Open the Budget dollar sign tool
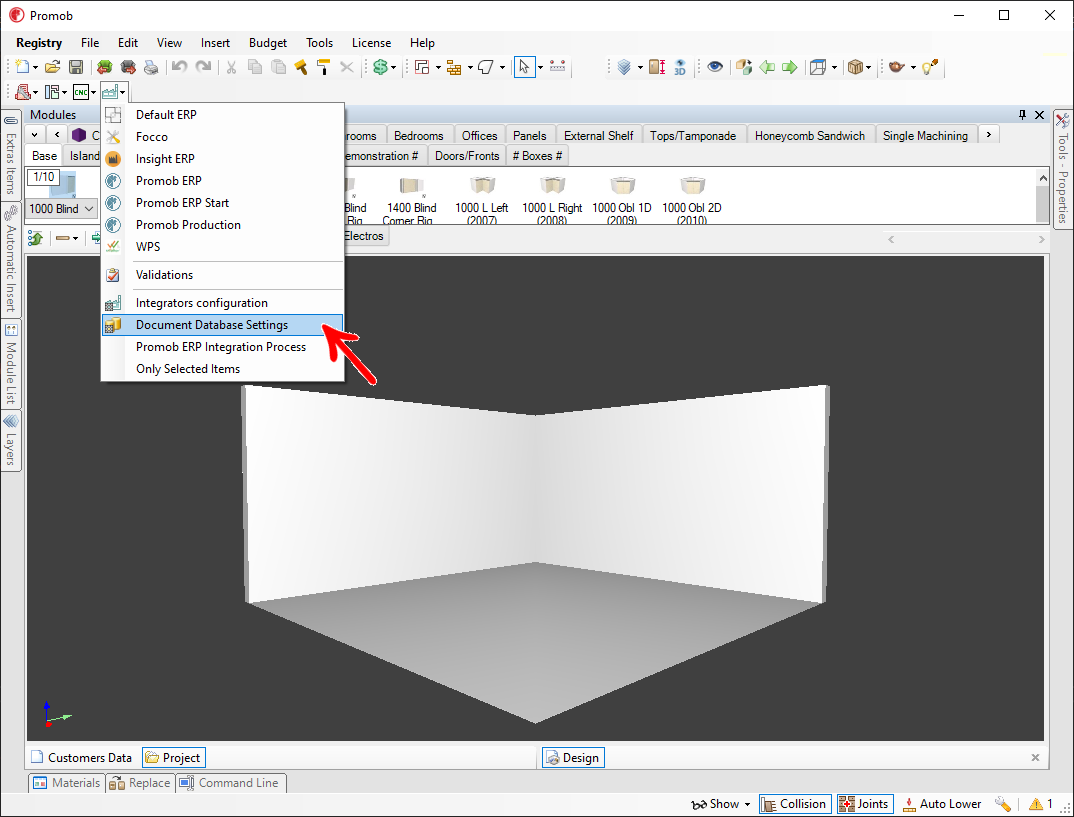1074x817 pixels. pyautogui.click(x=381, y=66)
